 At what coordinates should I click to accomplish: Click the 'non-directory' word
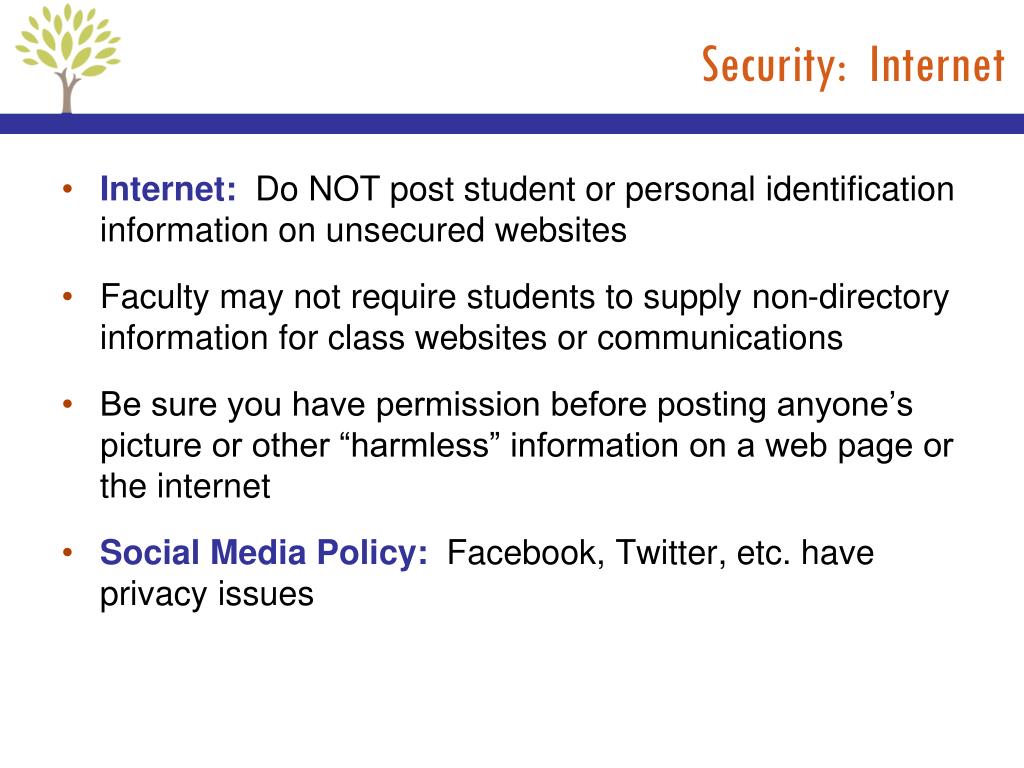point(850,297)
